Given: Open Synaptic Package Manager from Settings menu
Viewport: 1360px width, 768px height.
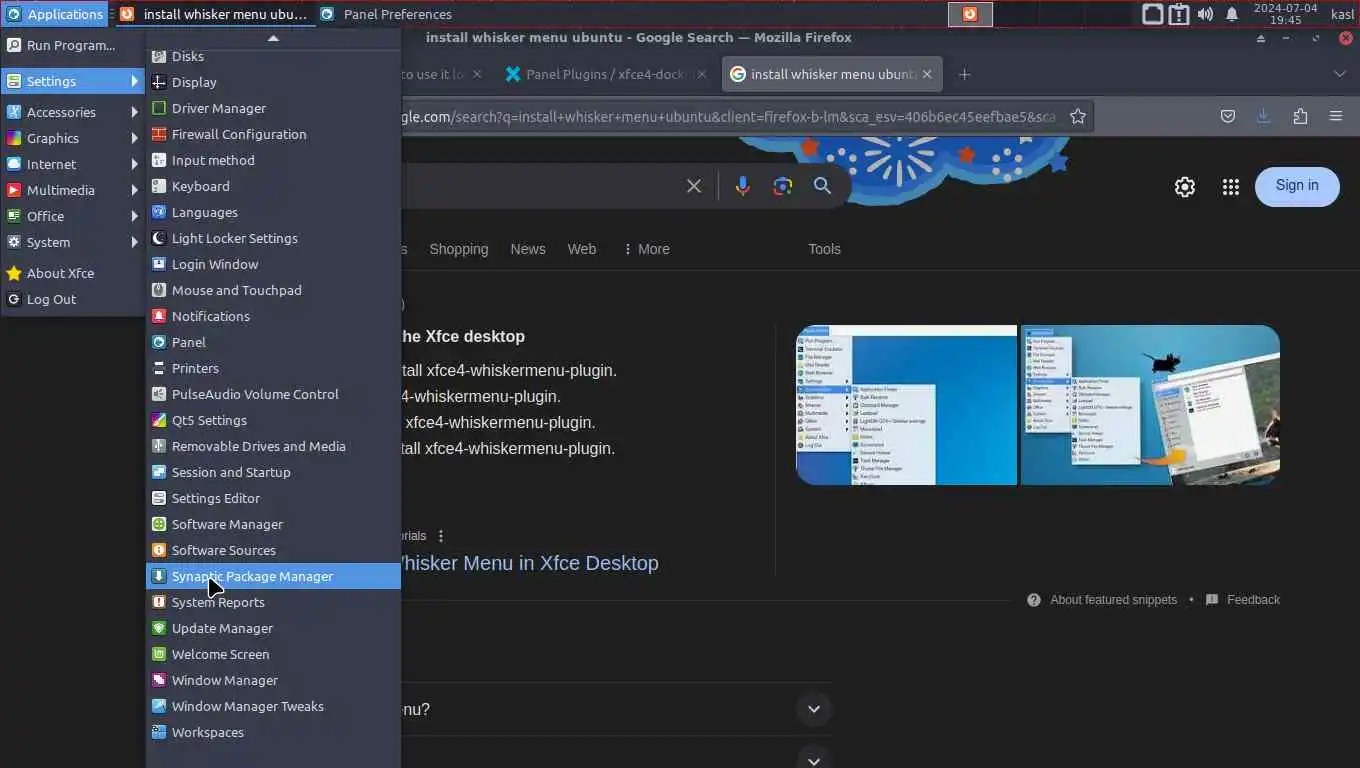Looking at the screenshot, I should [273, 576].
